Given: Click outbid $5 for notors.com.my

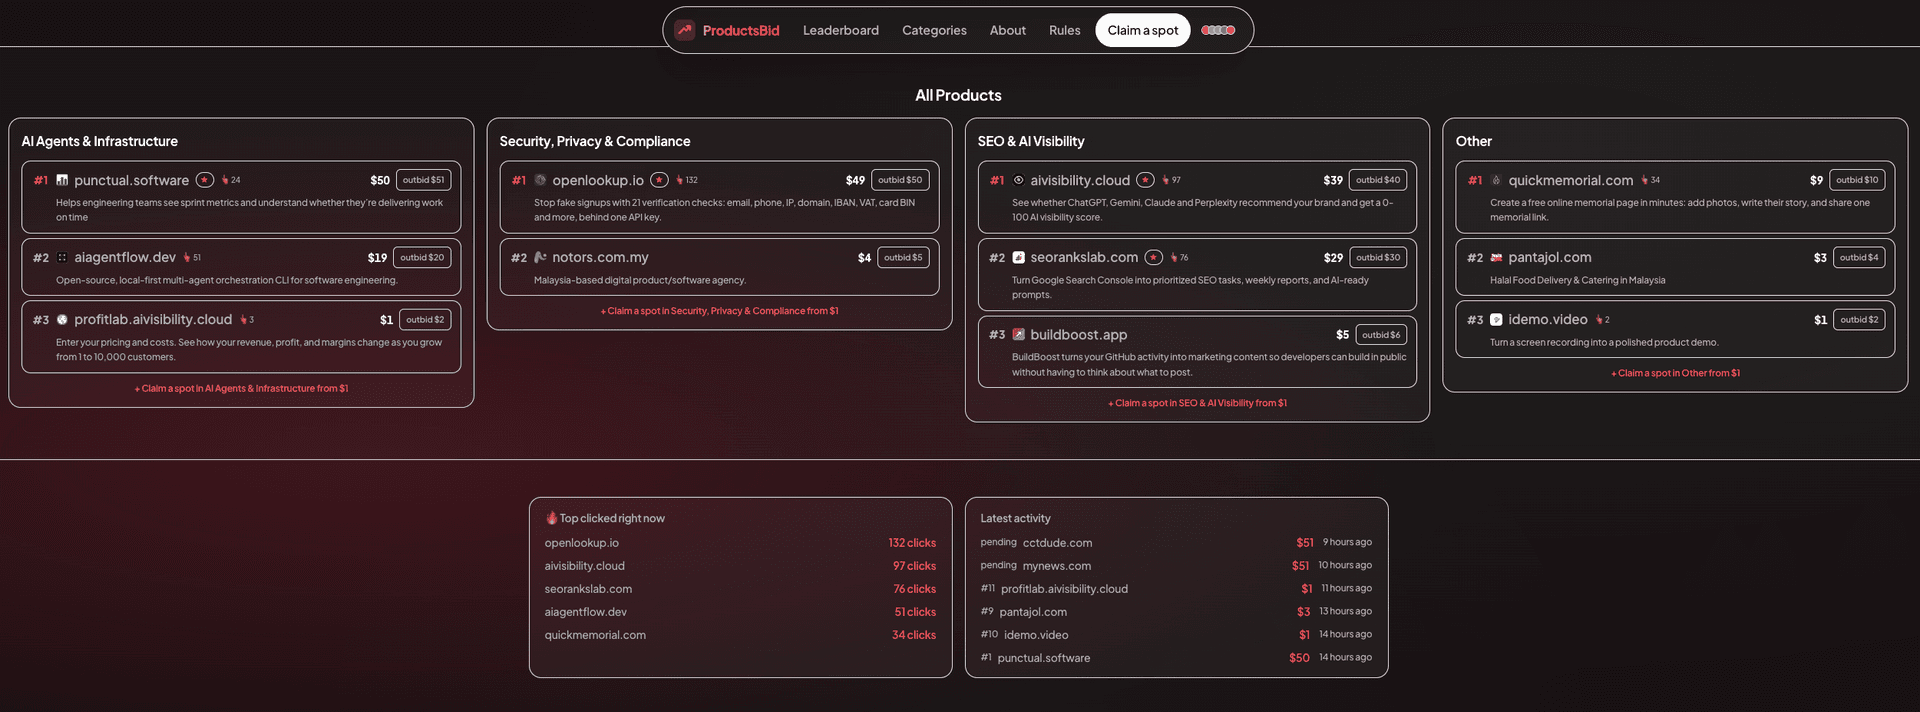Looking at the screenshot, I should tap(903, 257).
